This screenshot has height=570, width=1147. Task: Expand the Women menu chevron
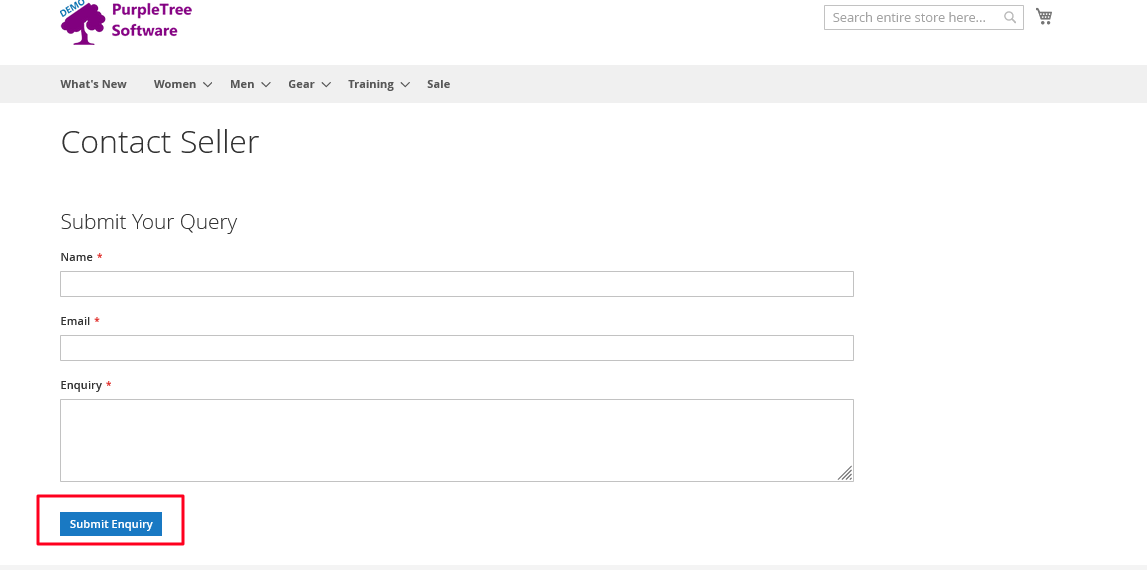point(208,85)
